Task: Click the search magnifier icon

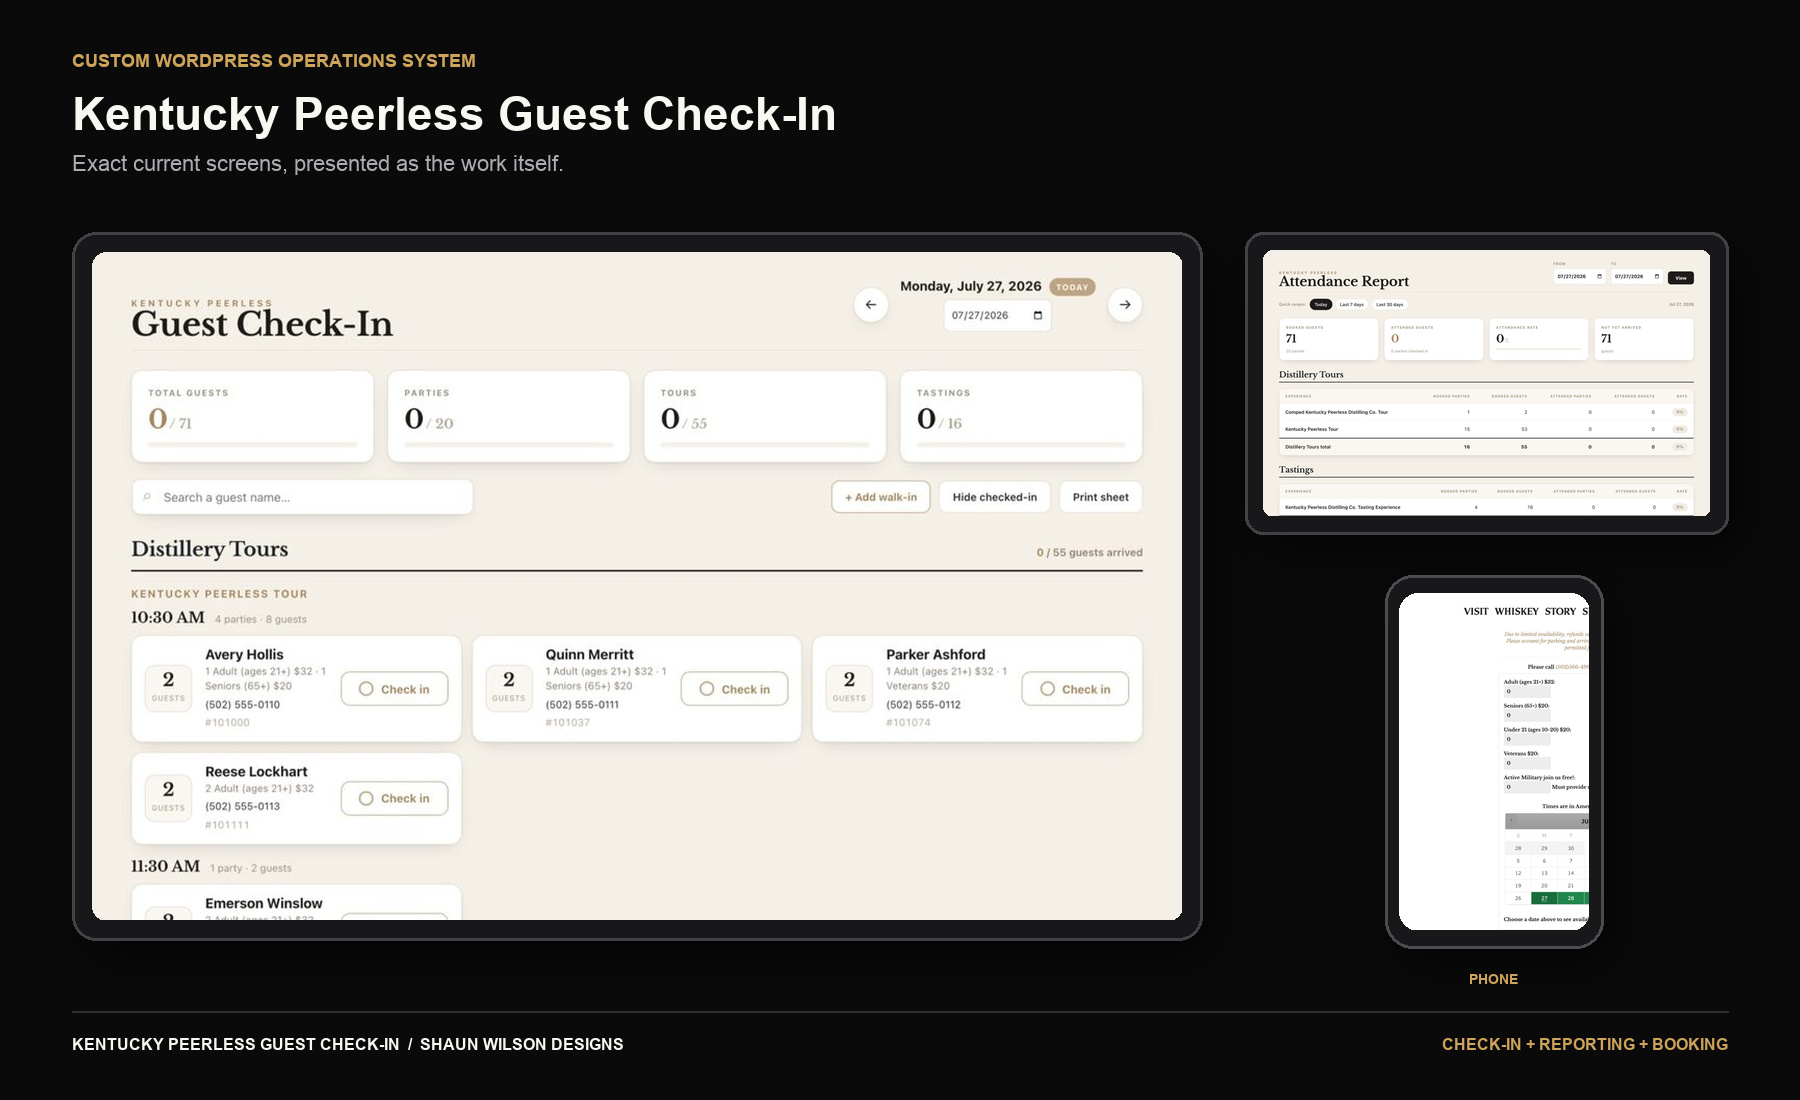Action: click(147, 497)
